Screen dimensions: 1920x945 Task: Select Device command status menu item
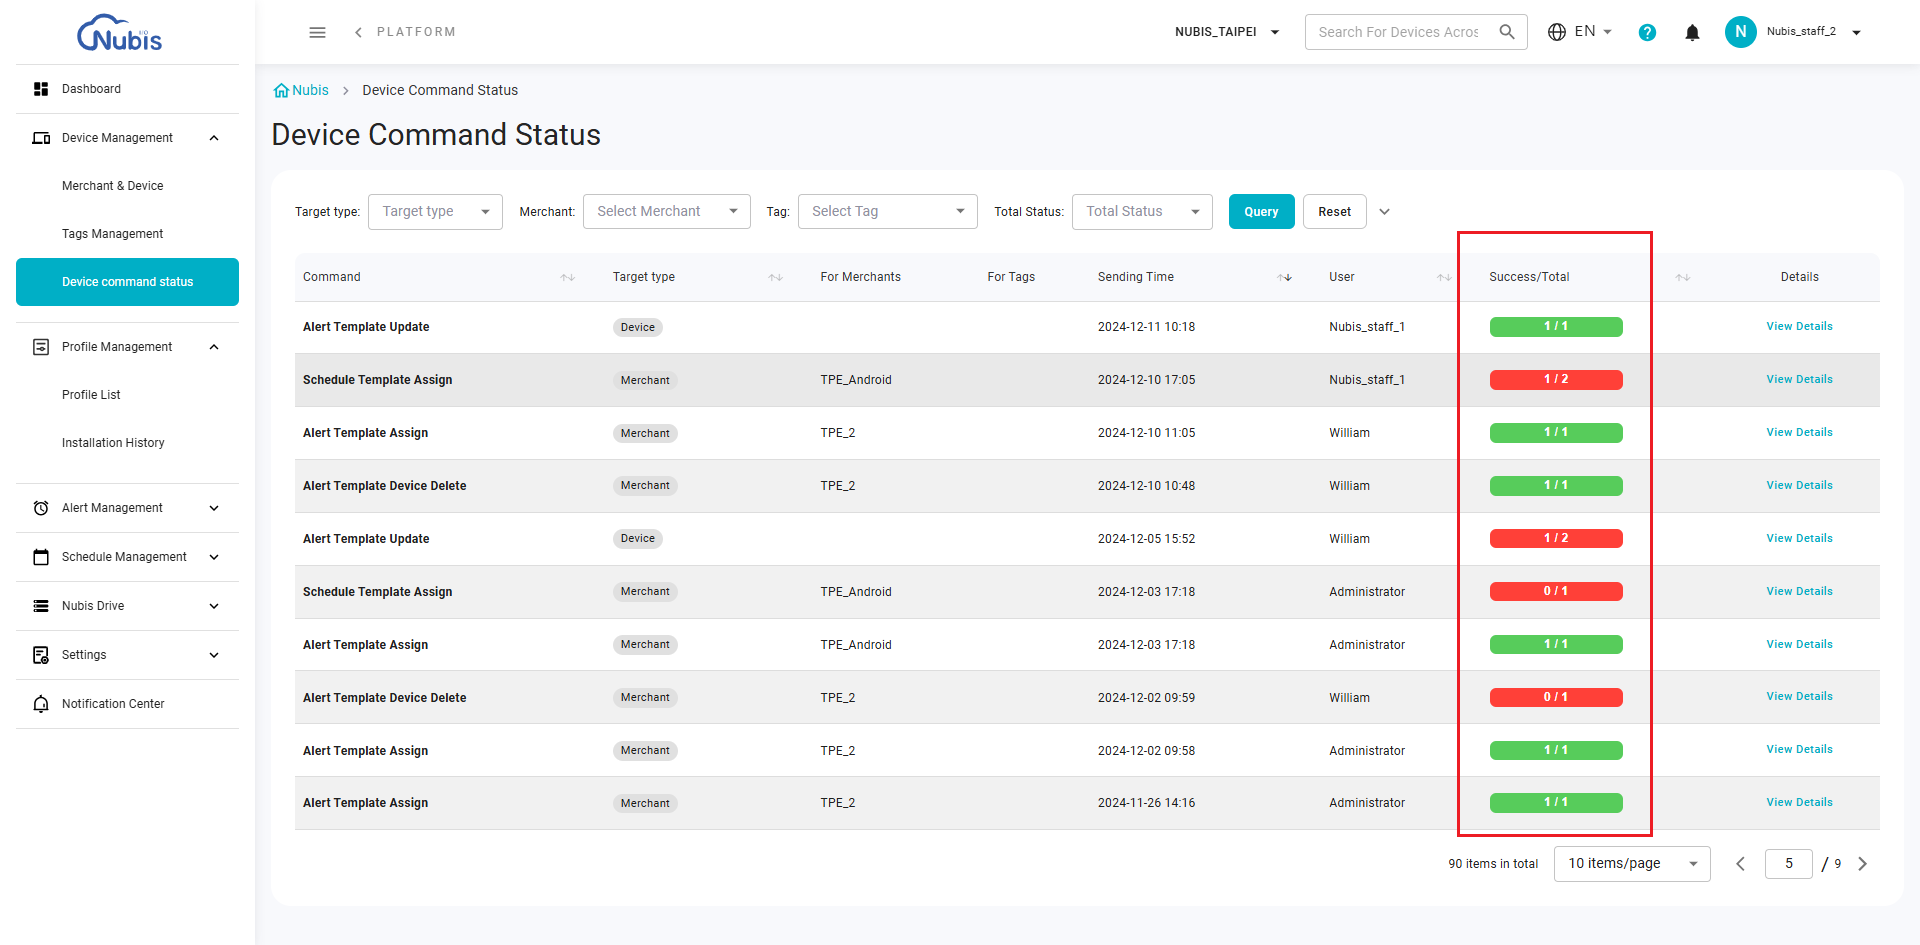point(127,282)
